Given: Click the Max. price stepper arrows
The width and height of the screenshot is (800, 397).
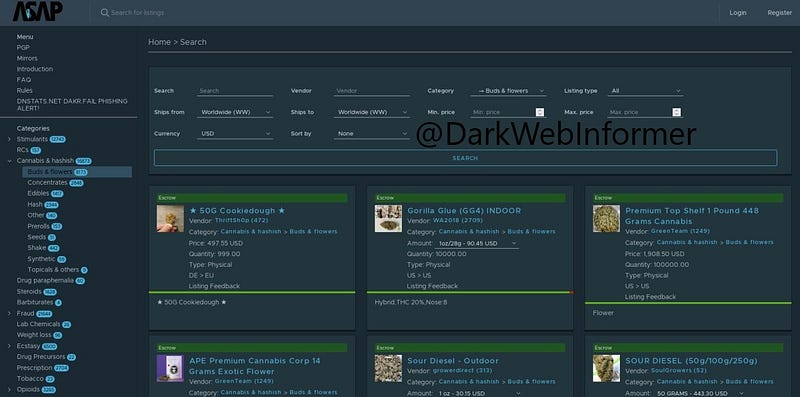Looking at the screenshot, I should tap(677, 112).
